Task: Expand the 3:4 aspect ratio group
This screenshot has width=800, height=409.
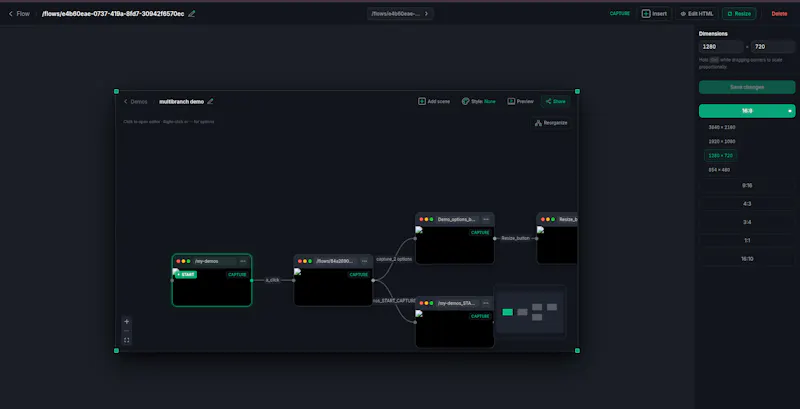Action: (747, 222)
